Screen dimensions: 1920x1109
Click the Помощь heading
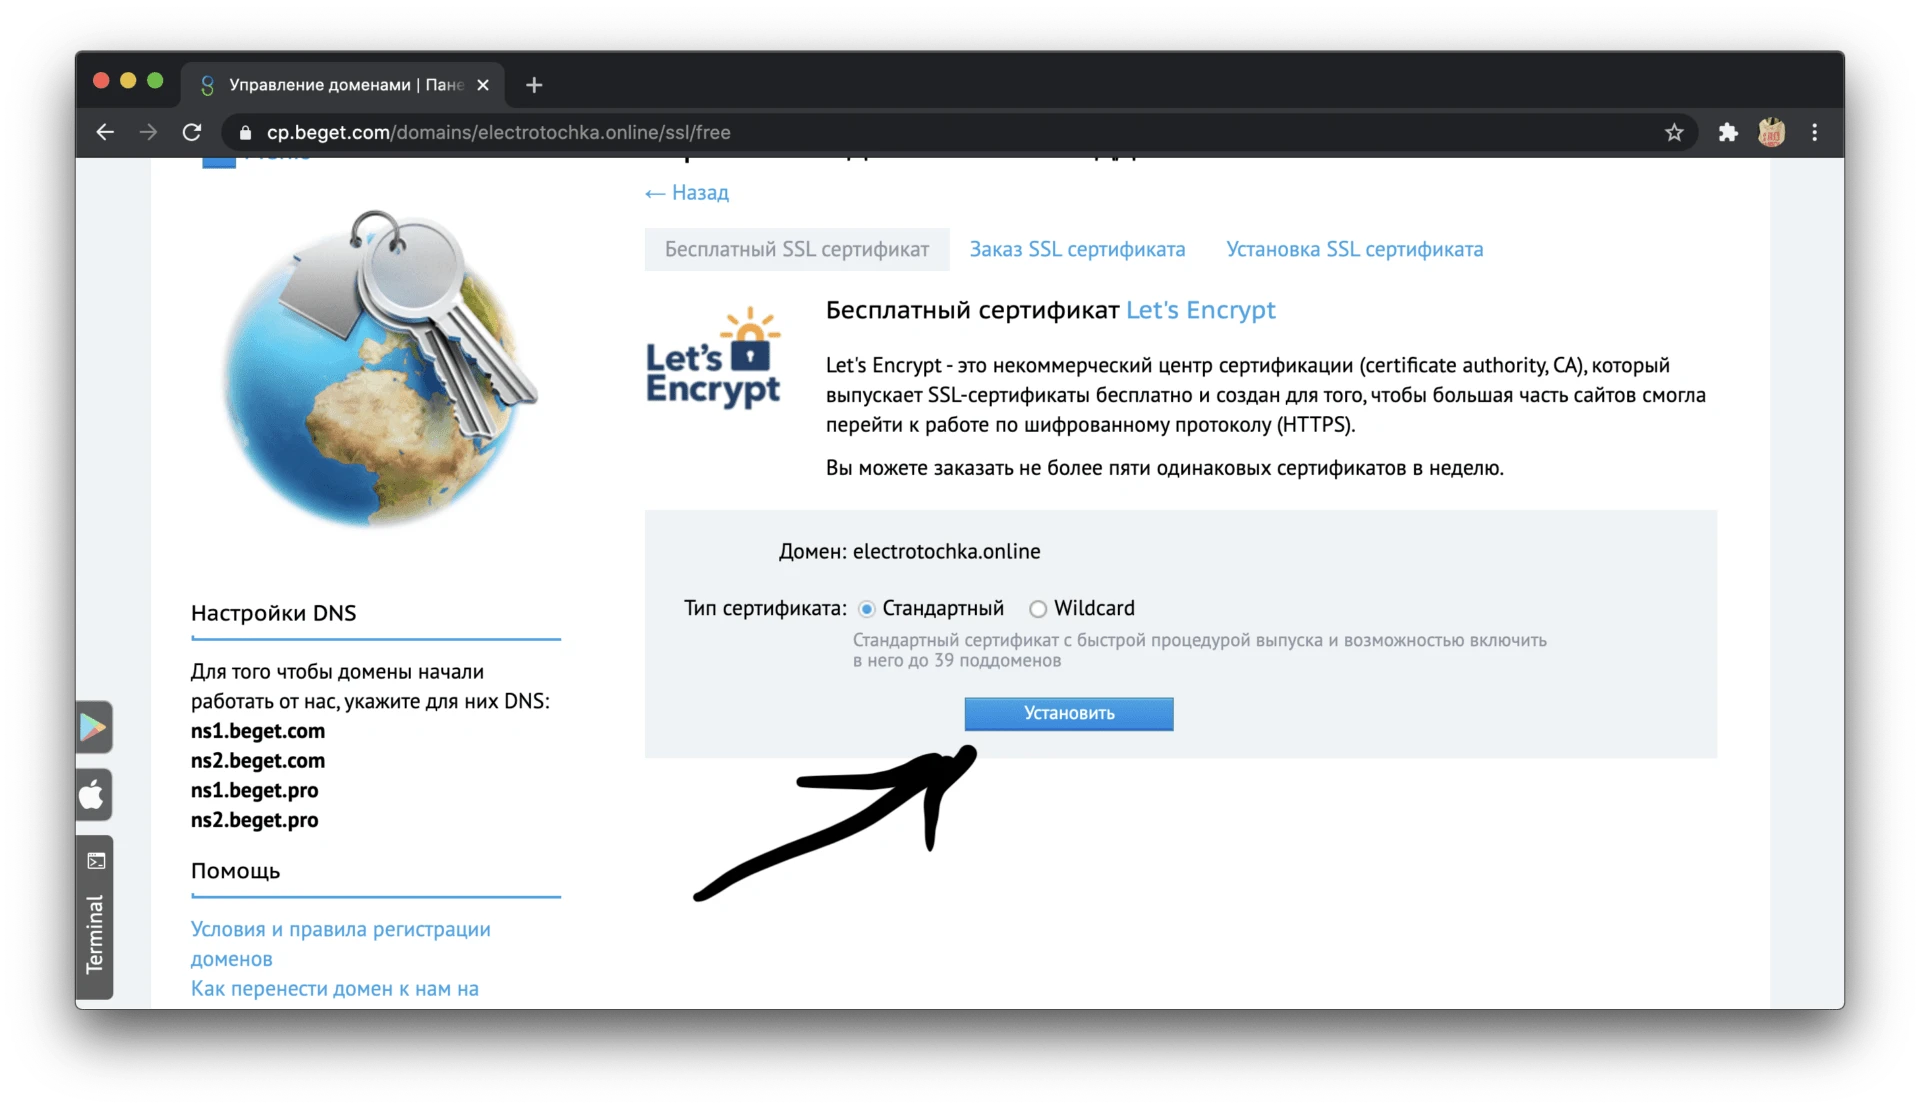click(236, 871)
